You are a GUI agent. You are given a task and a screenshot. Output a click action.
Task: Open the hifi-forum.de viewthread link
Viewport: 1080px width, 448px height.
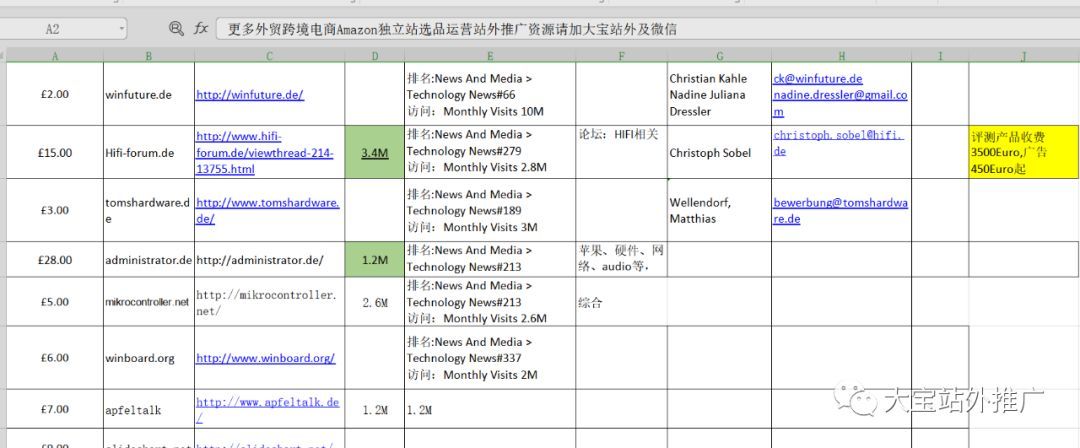point(264,152)
